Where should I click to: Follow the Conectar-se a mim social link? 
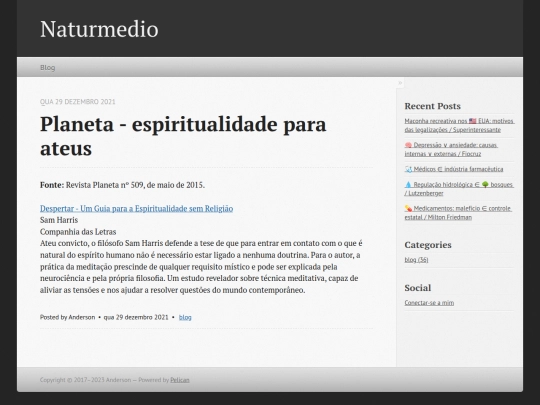[x=429, y=303]
